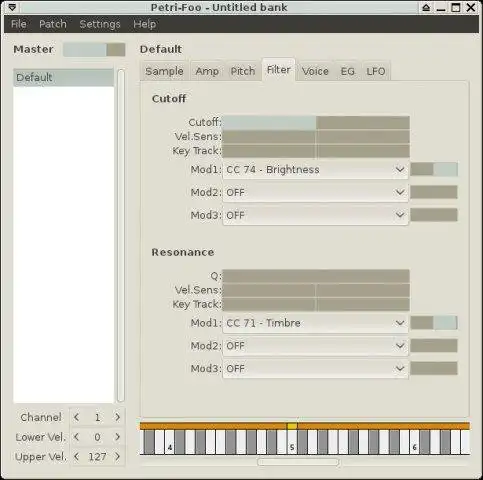Screen dimensions: 483x480
Task: Adjust Cutoff Mod2 amount slider
Action: click(434, 192)
